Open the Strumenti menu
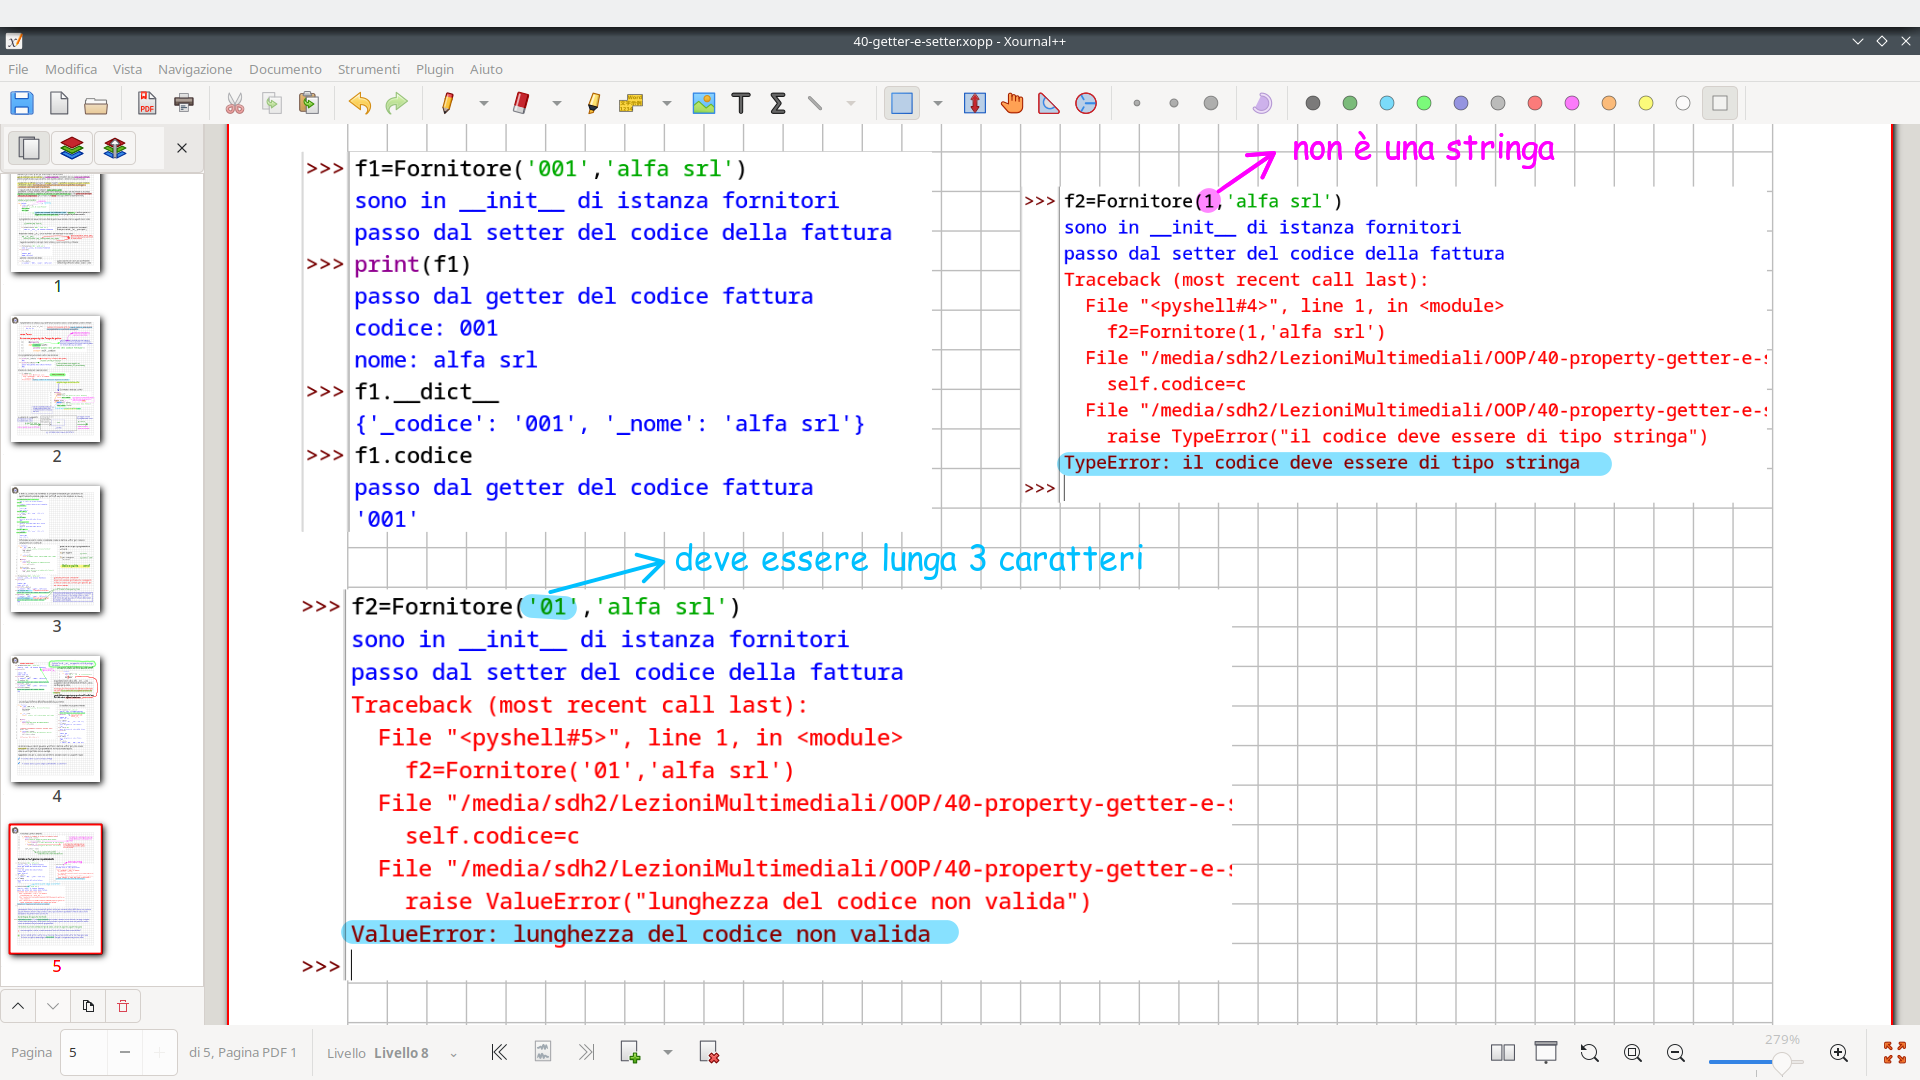 click(x=368, y=69)
